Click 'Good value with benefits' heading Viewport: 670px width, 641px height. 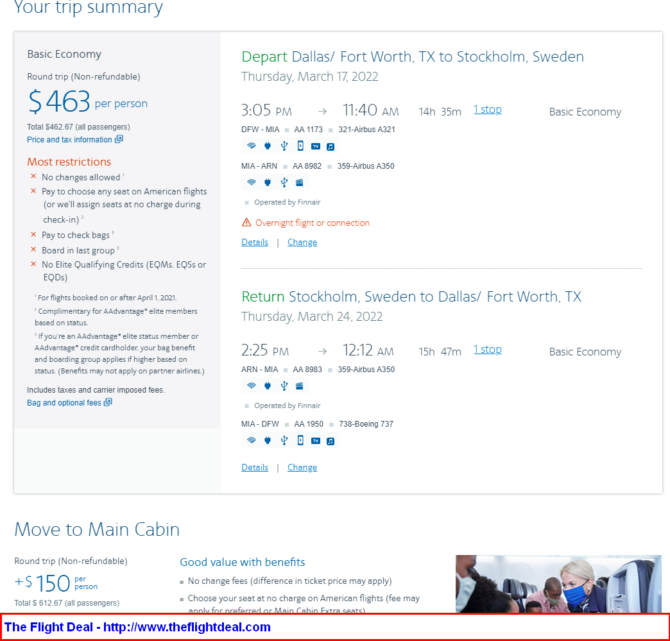pyautogui.click(x=242, y=562)
